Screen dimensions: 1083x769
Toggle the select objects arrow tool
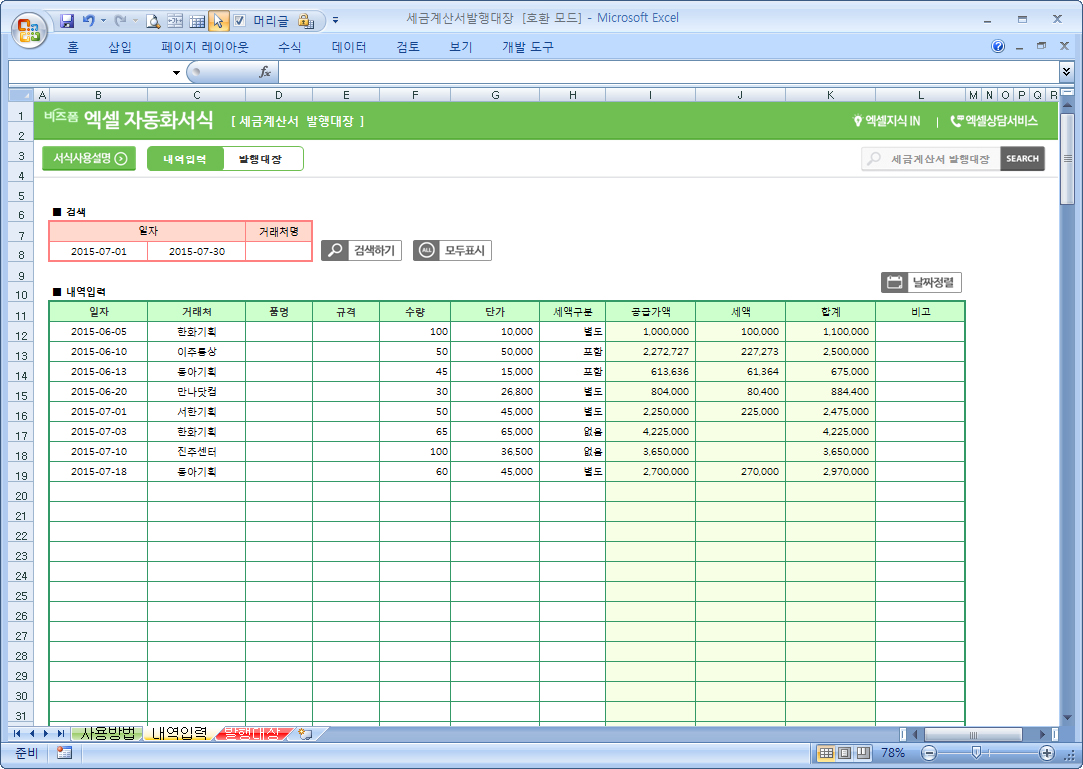point(219,20)
